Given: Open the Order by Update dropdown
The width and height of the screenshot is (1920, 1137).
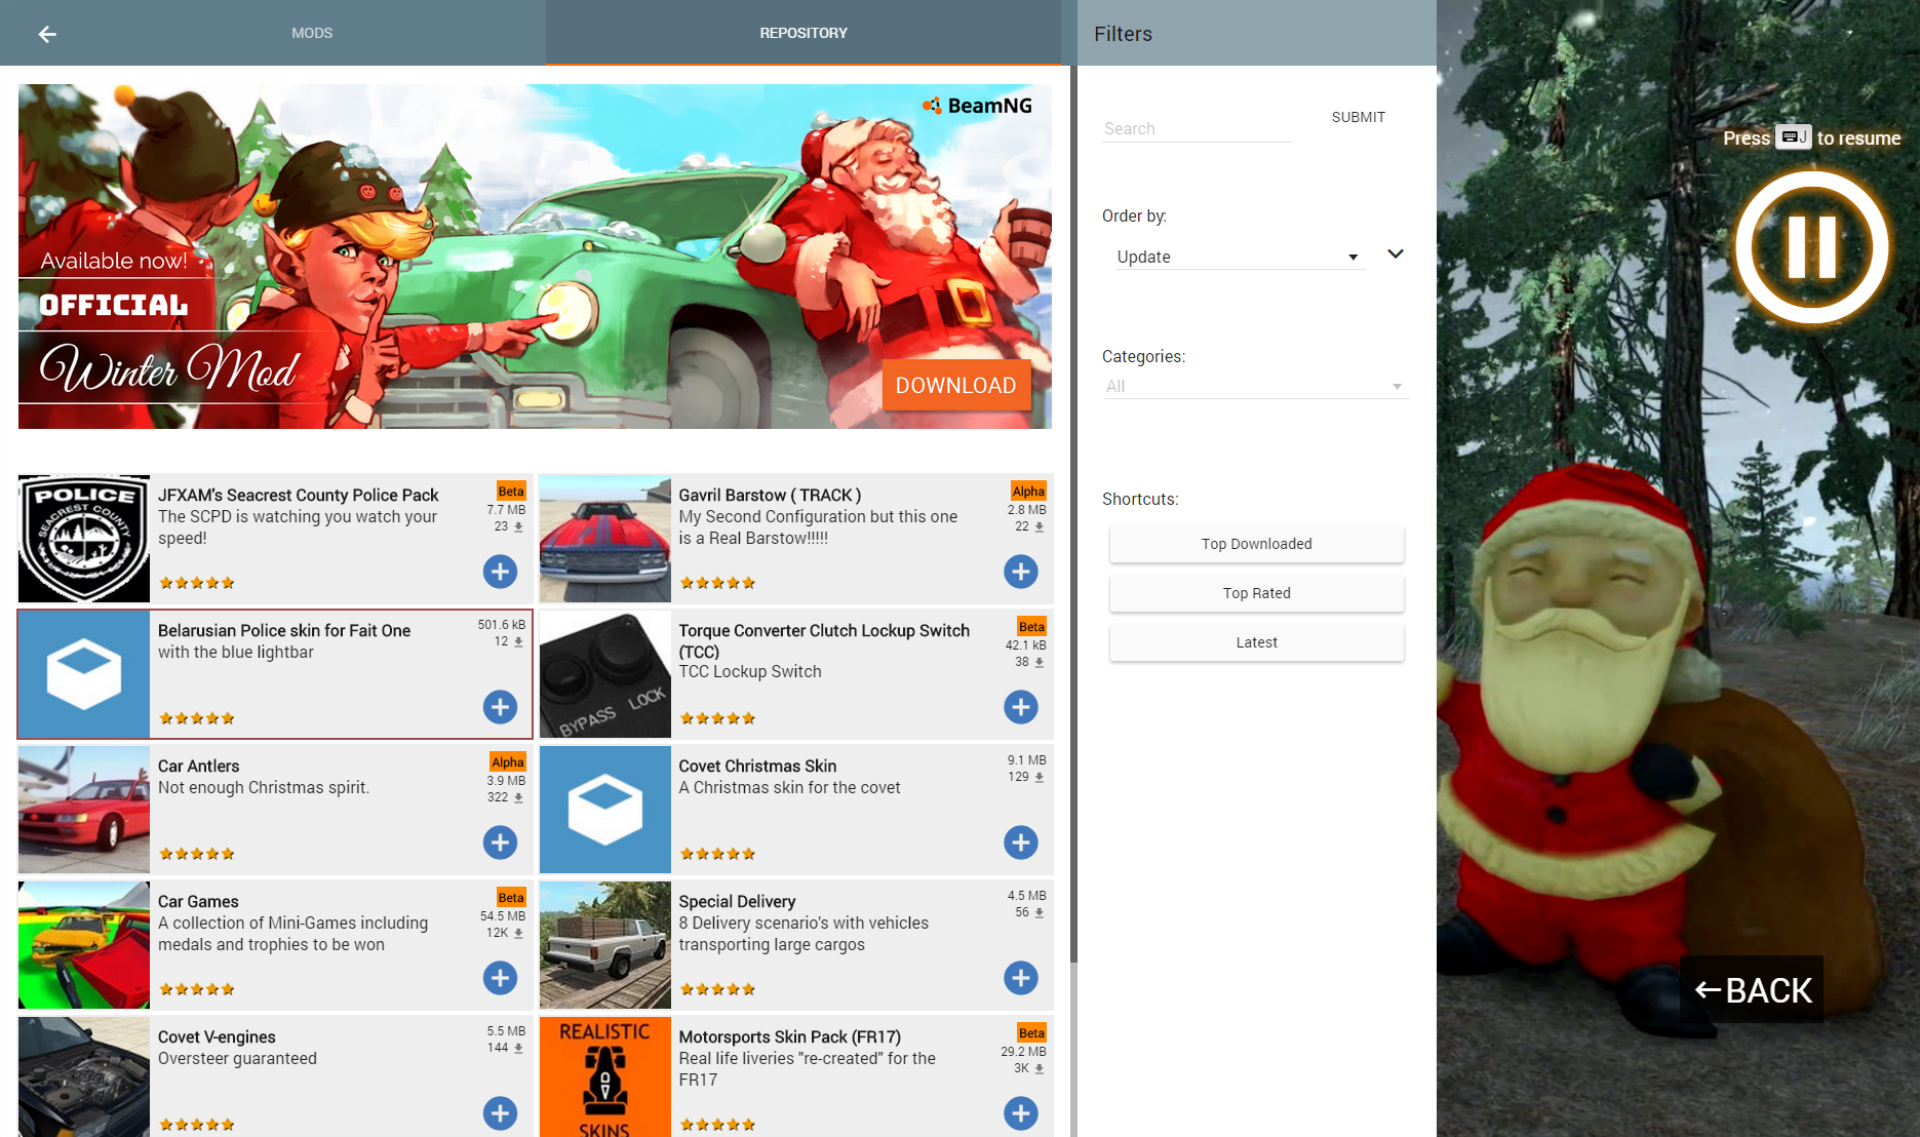Looking at the screenshot, I should [x=1238, y=257].
